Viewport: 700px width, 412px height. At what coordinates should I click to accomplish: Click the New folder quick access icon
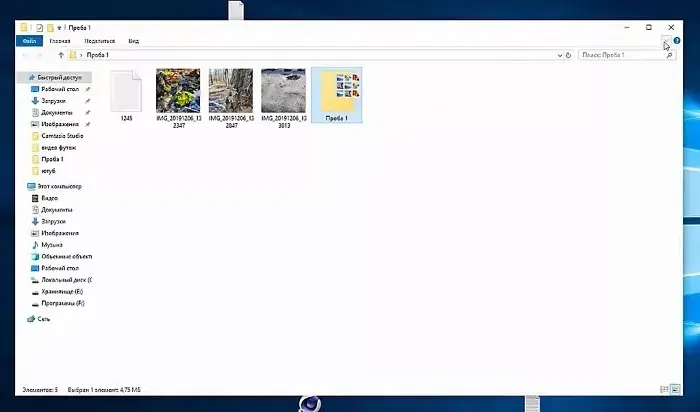pyautogui.click(x=50, y=28)
